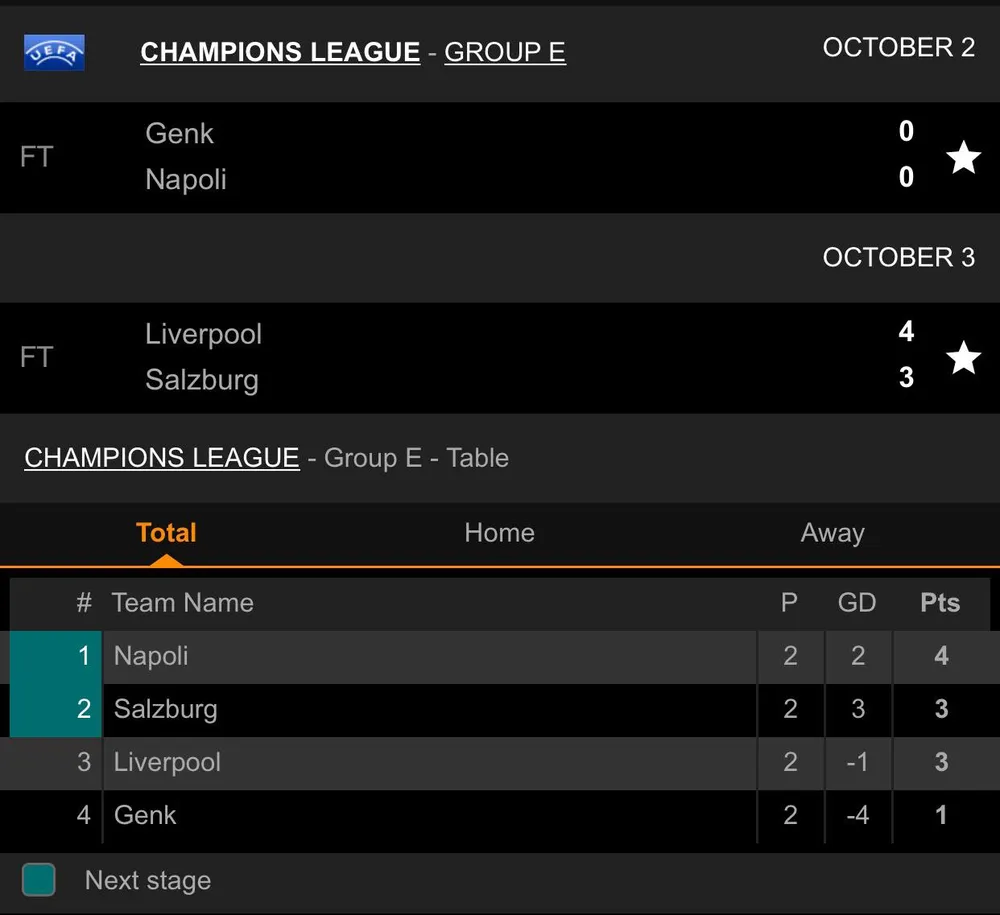Sort table by Pts column
The width and height of the screenshot is (1000, 915).
pos(940,603)
